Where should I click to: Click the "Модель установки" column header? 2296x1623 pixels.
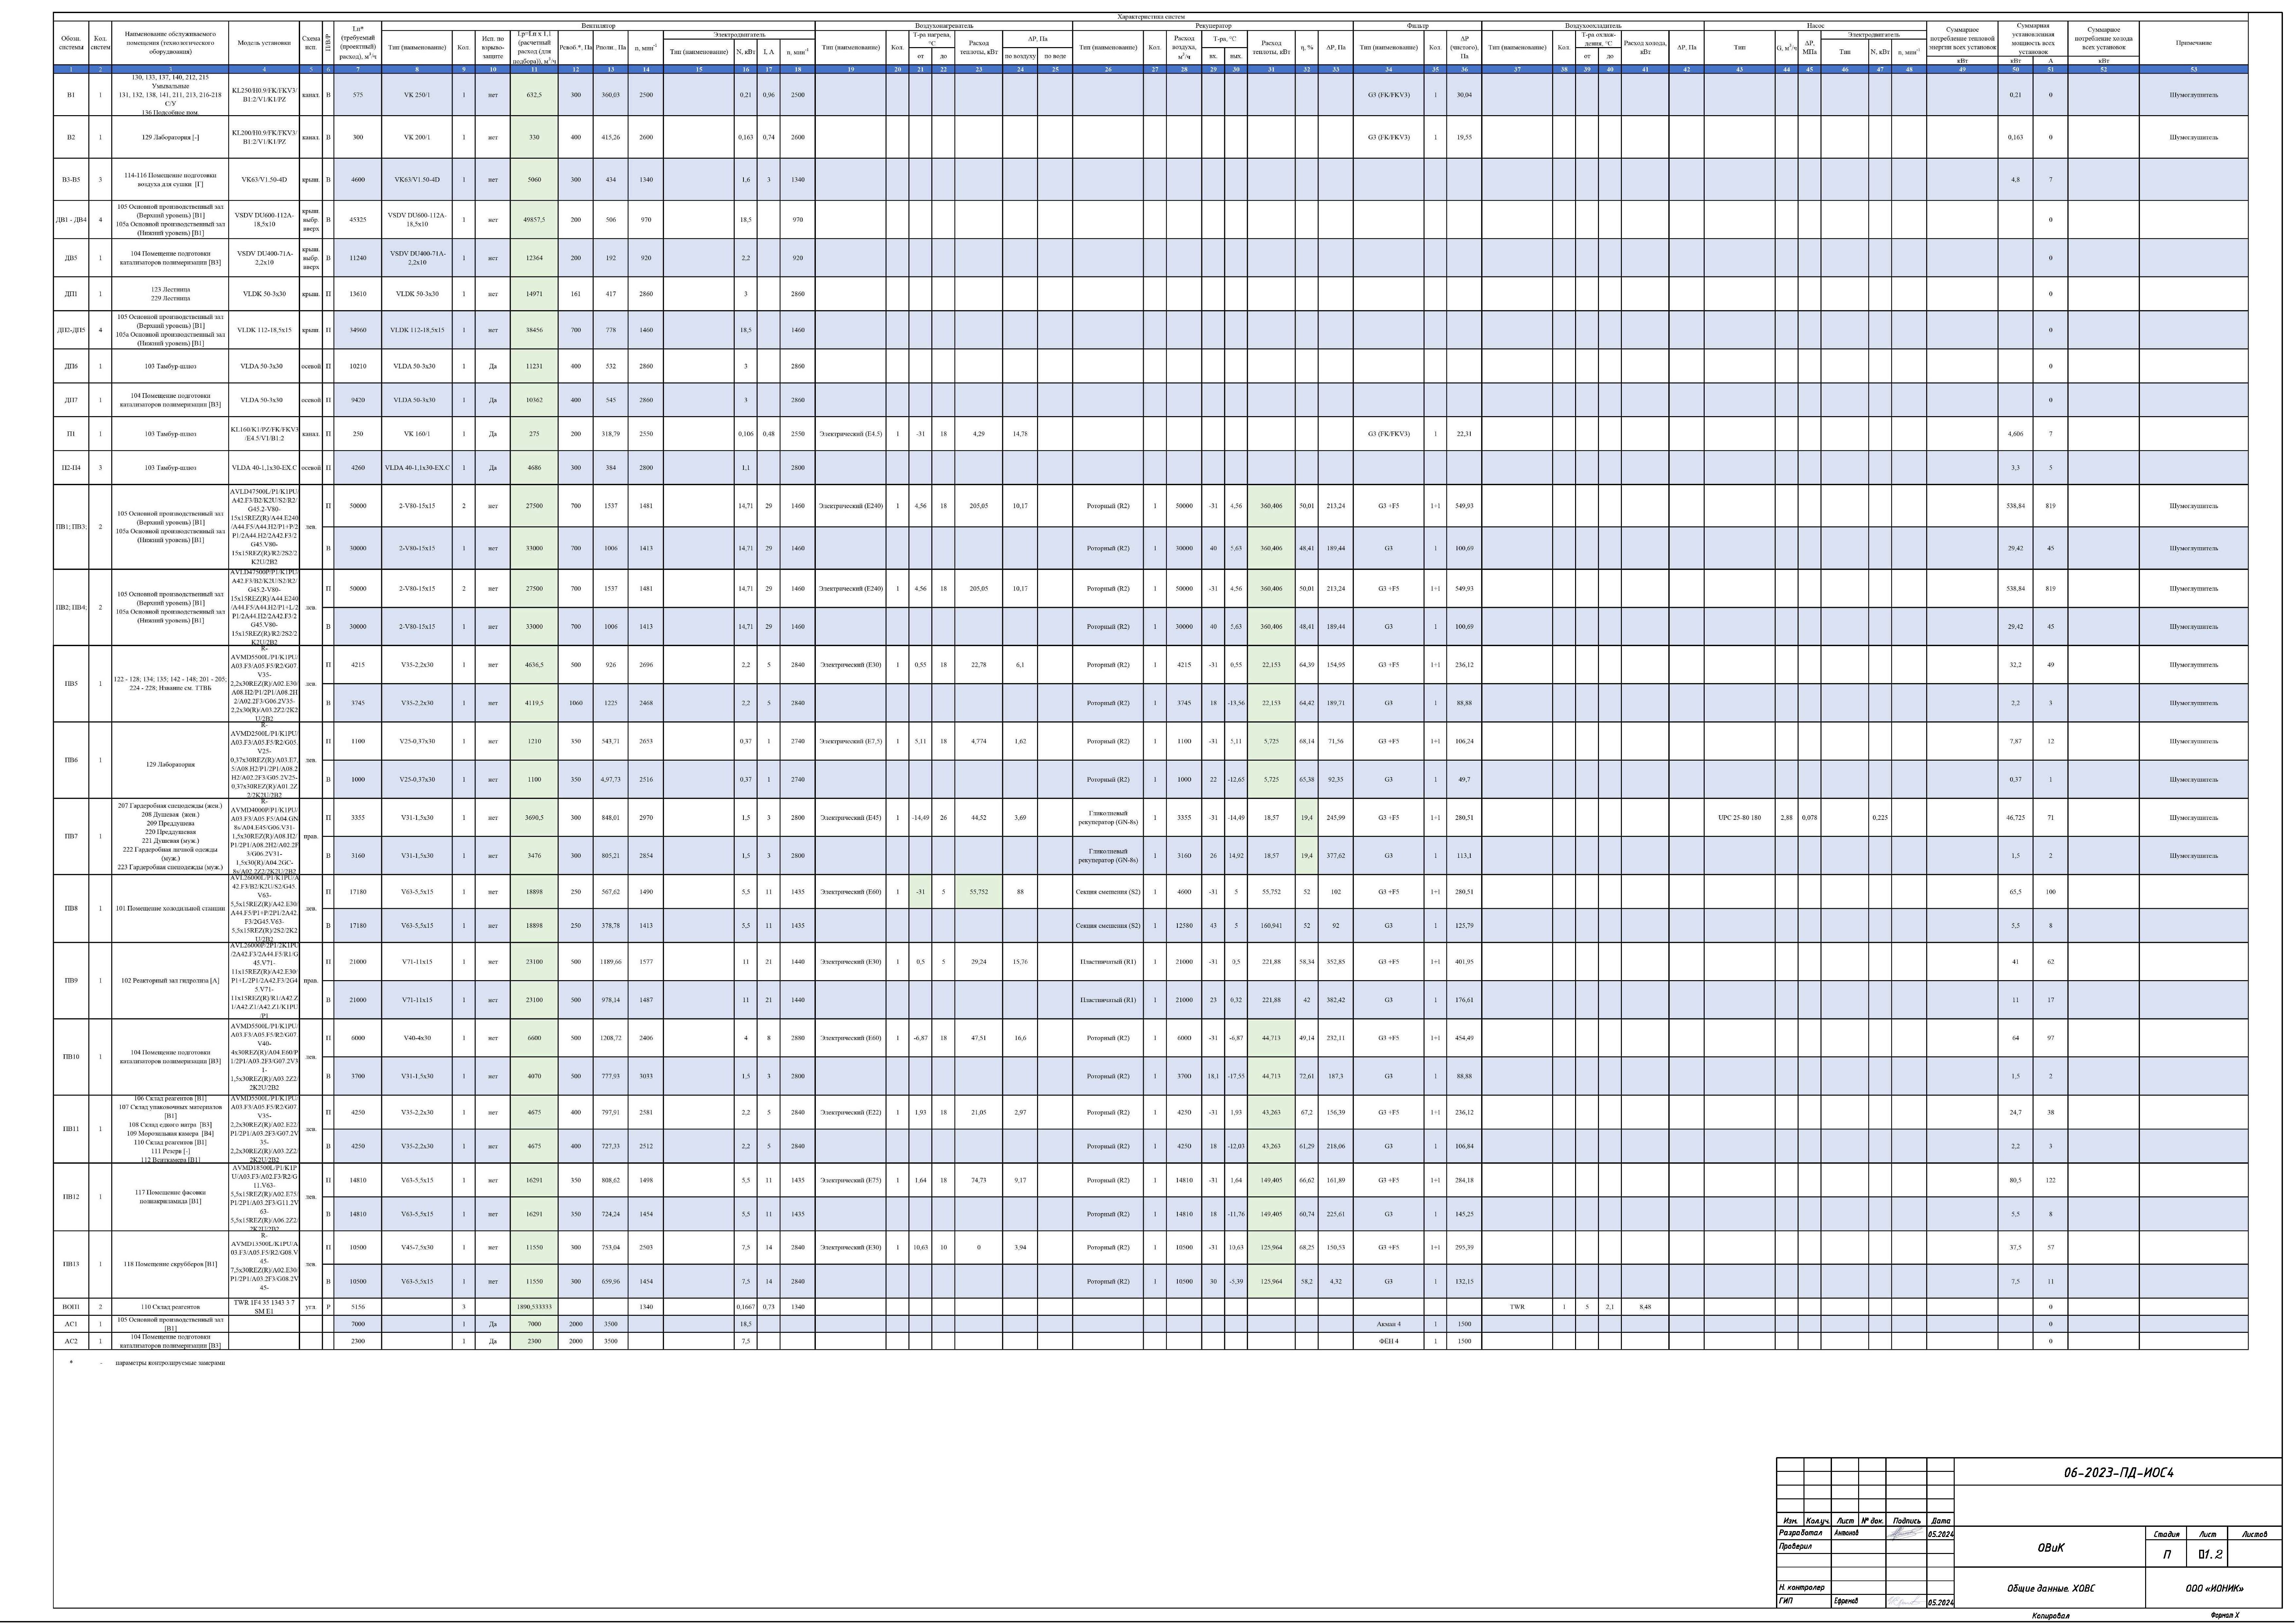click(264, 43)
